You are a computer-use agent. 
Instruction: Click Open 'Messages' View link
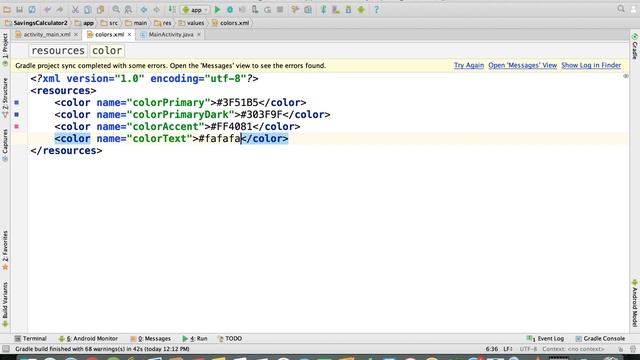click(x=522, y=65)
